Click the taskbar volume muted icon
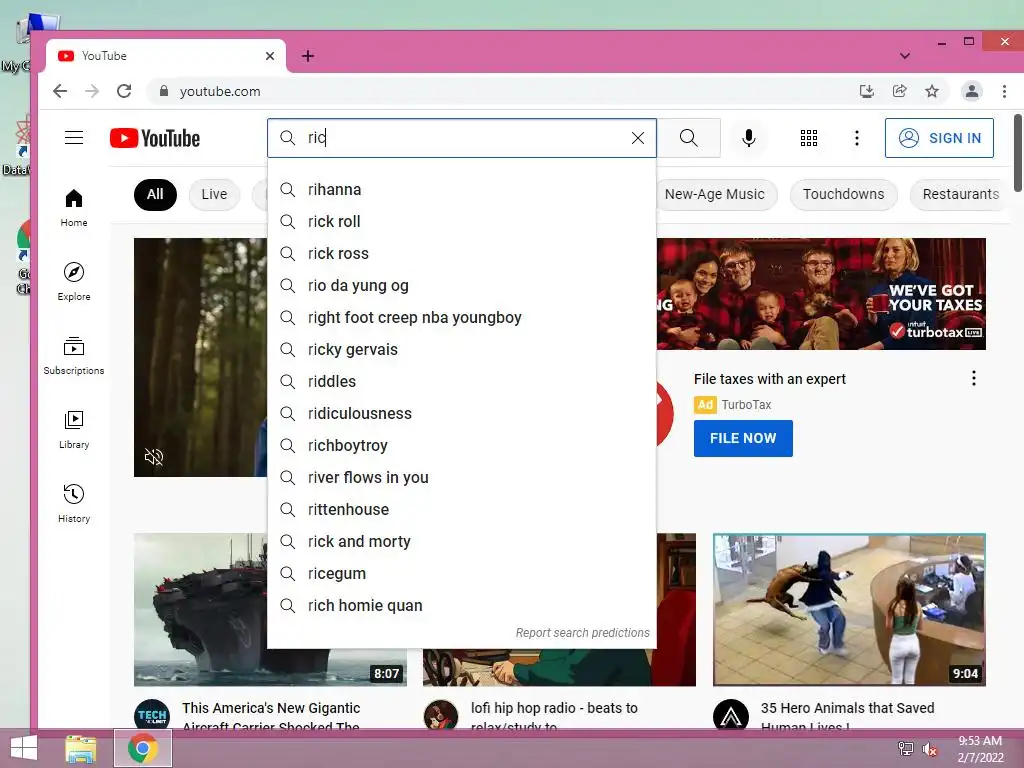1024x768 pixels. 930,749
